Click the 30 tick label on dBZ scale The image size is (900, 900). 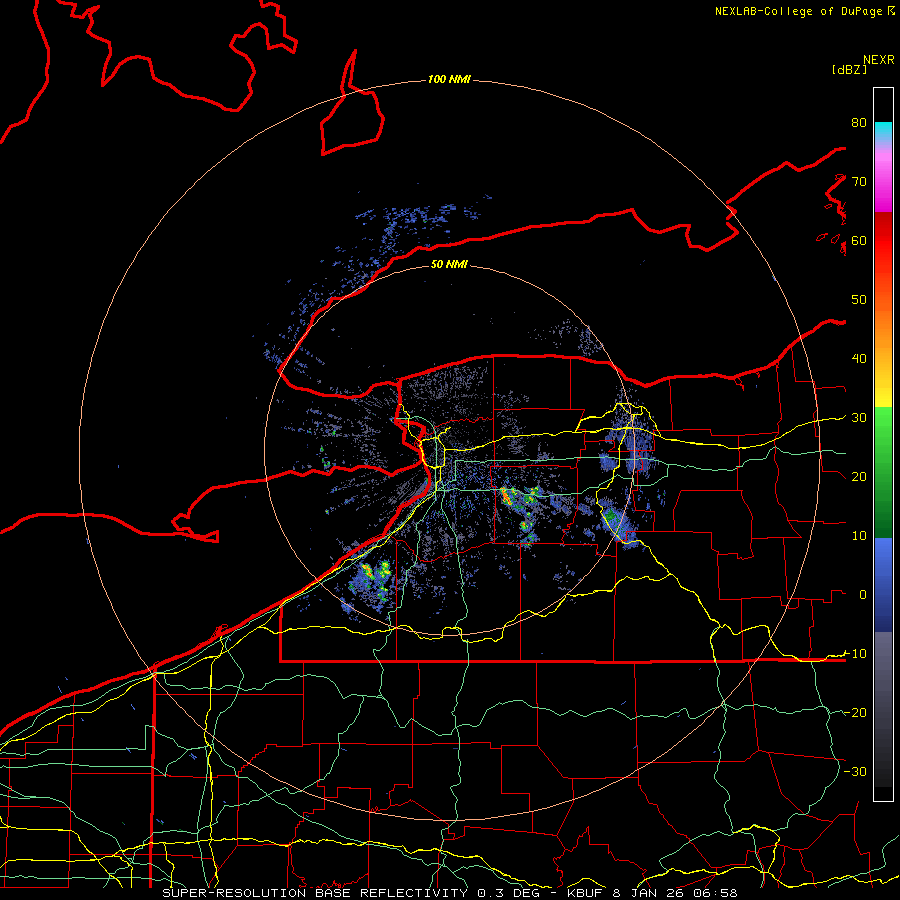pyautogui.click(x=859, y=418)
